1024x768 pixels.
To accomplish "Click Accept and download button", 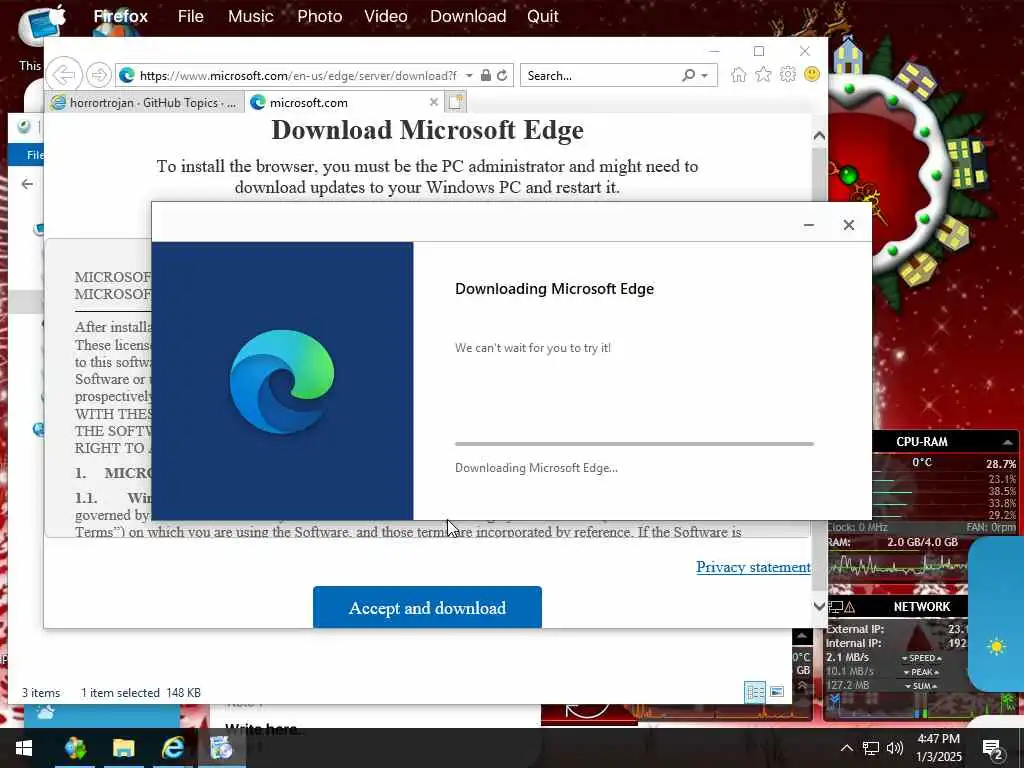I will (427, 607).
